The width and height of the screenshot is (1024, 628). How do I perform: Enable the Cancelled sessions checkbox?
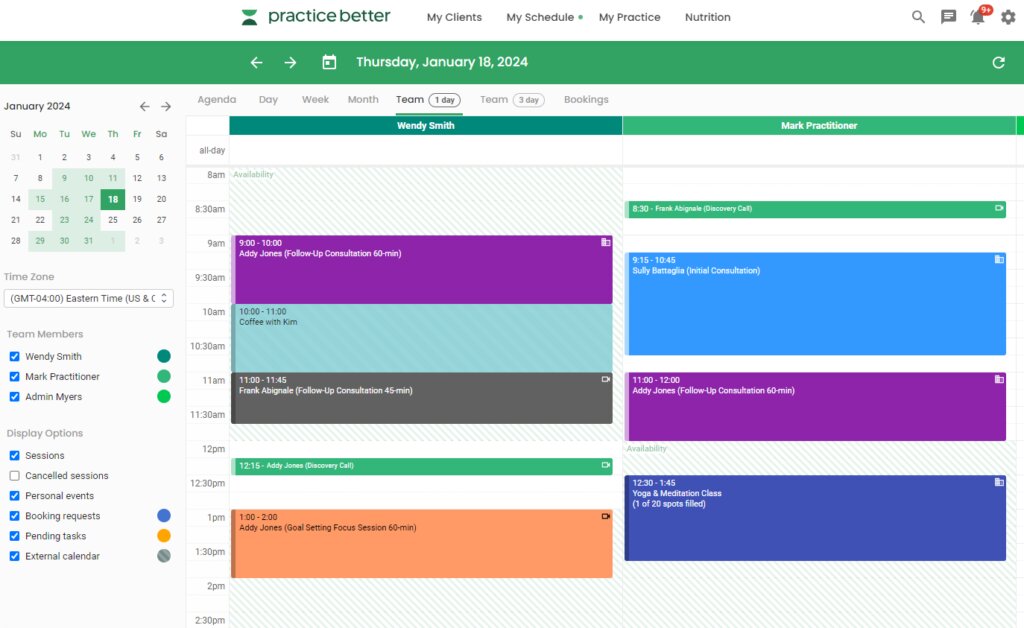tap(14, 476)
